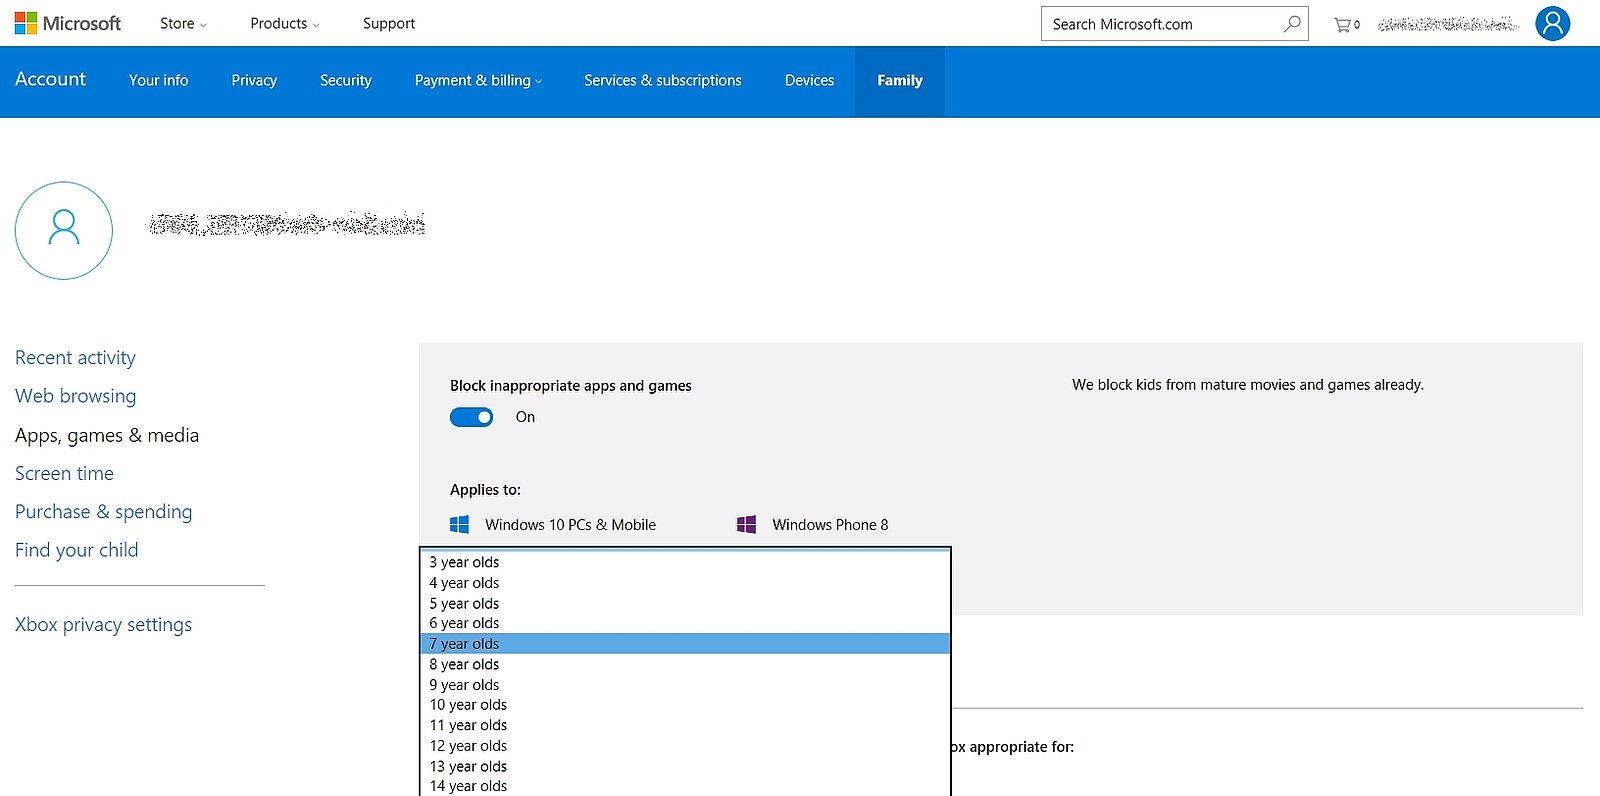This screenshot has width=1600, height=796.
Task: Choose 3 year olds age option
Action: (x=464, y=562)
